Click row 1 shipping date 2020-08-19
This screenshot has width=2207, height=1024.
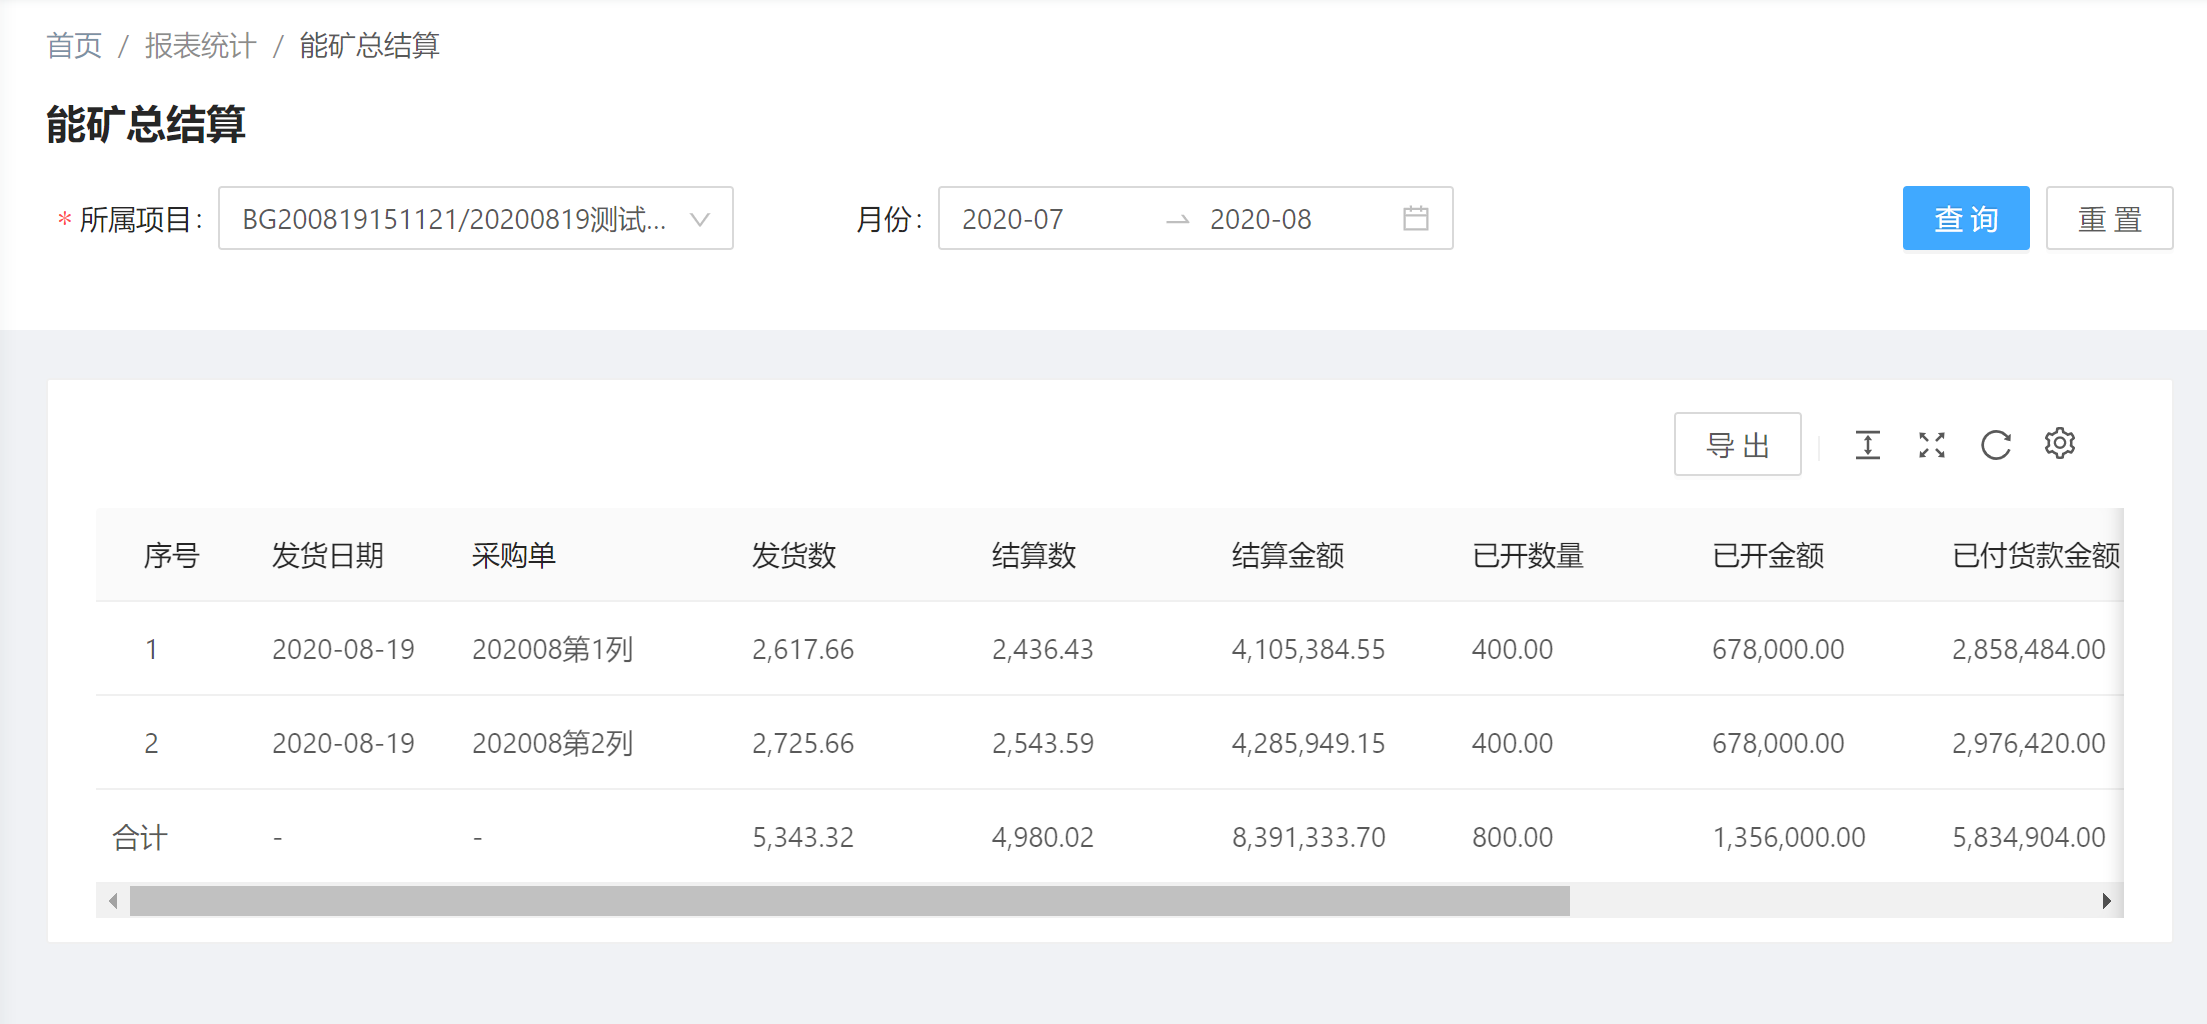(343, 649)
